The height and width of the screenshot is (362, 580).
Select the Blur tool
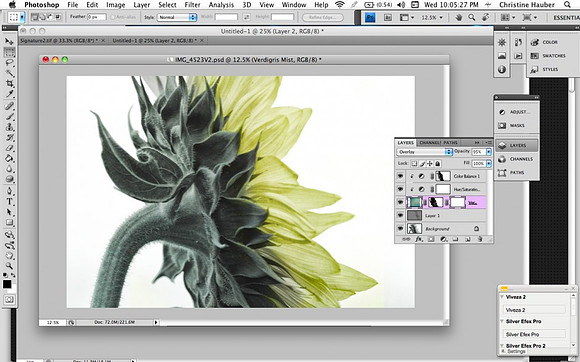pos(9,169)
